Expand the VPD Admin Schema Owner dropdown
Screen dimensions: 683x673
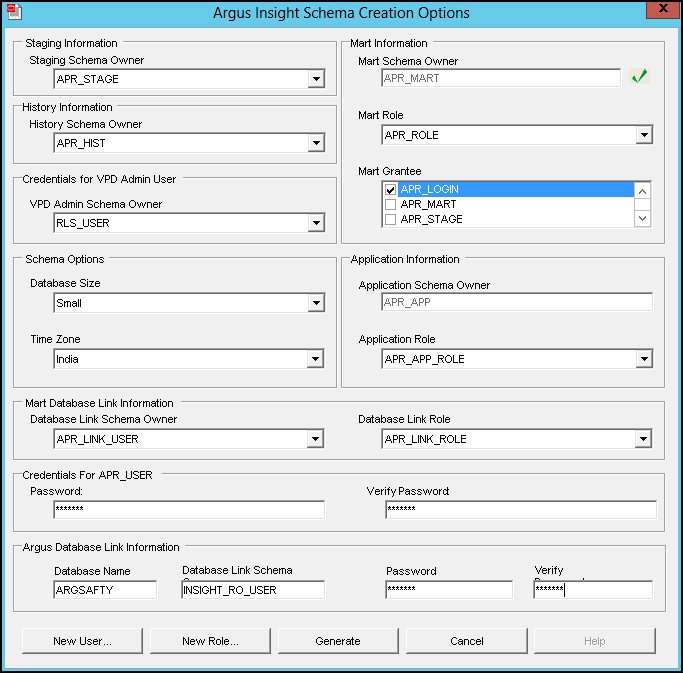316,223
